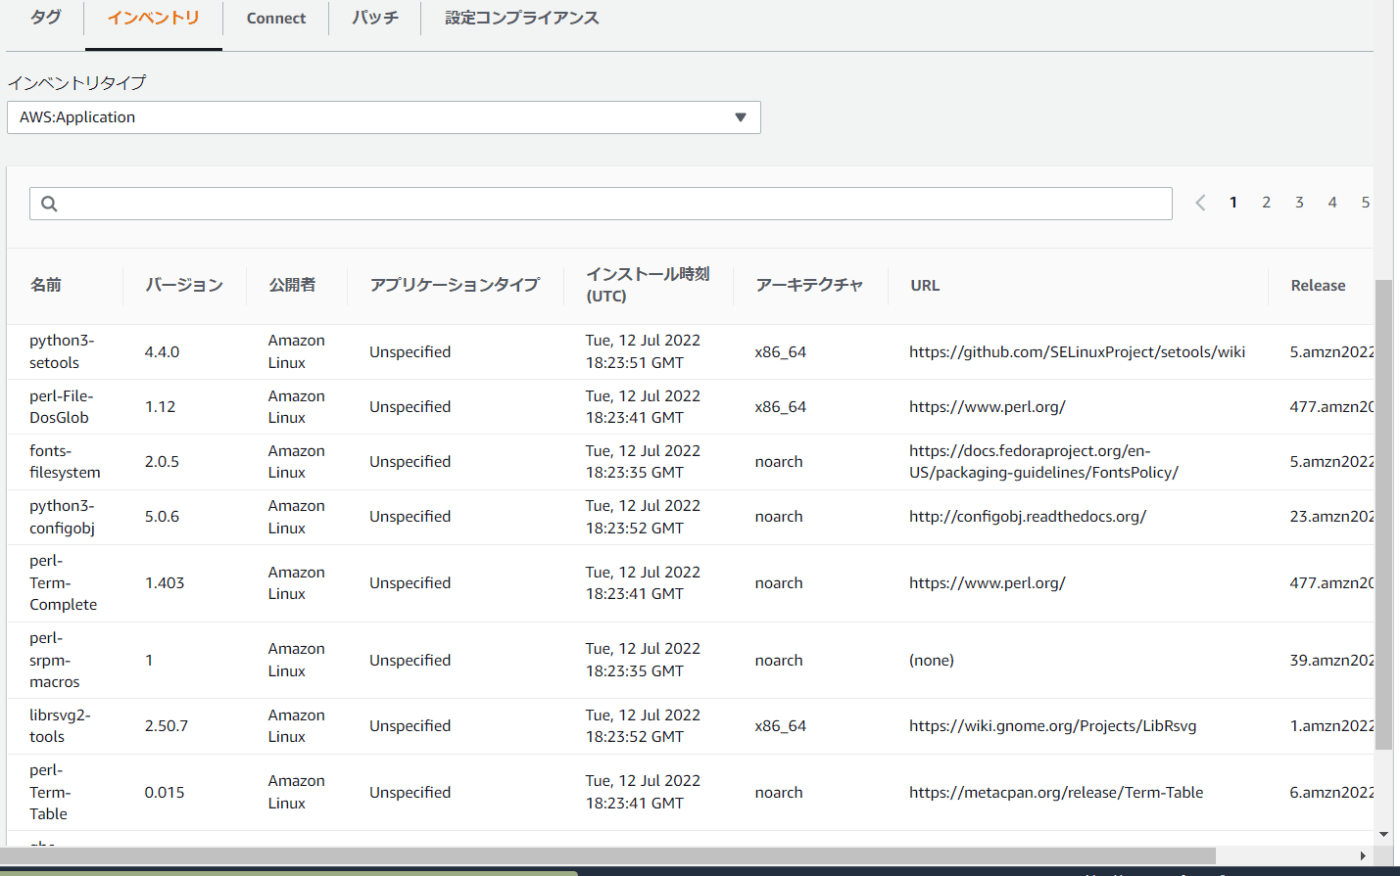Go to page 4
The image size is (1400, 876).
(x=1332, y=203)
